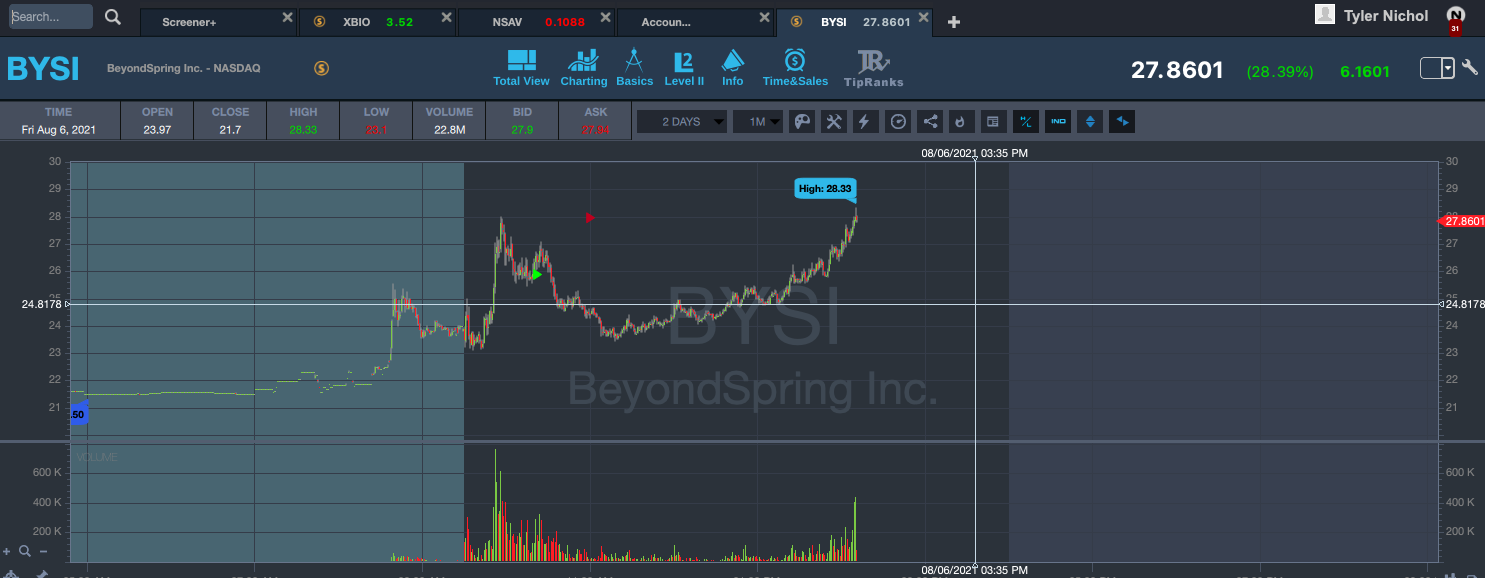The width and height of the screenshot is (1485, 578).
Task: Open Time&Sales view
Action: (795, 68)
